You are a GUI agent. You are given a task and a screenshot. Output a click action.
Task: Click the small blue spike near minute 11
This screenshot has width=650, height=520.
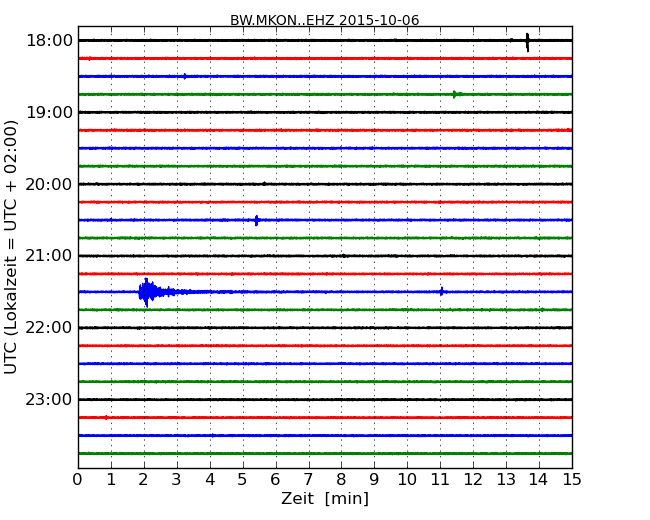pos(442,292)
